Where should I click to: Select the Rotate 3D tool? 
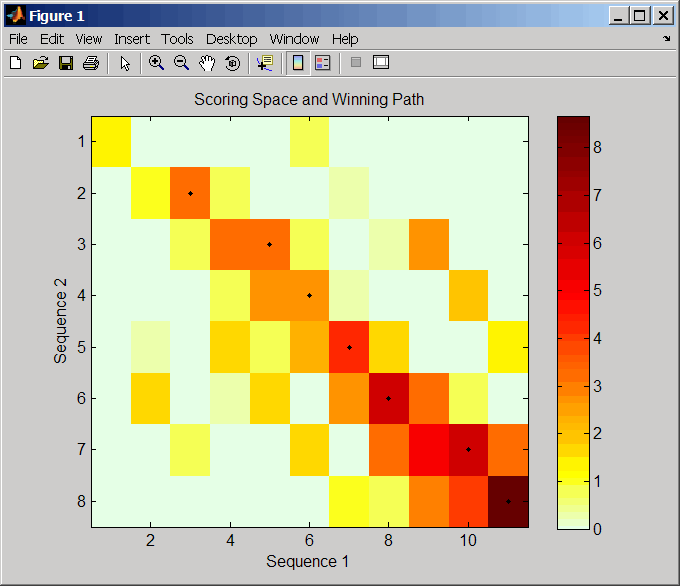click(232, 63)
